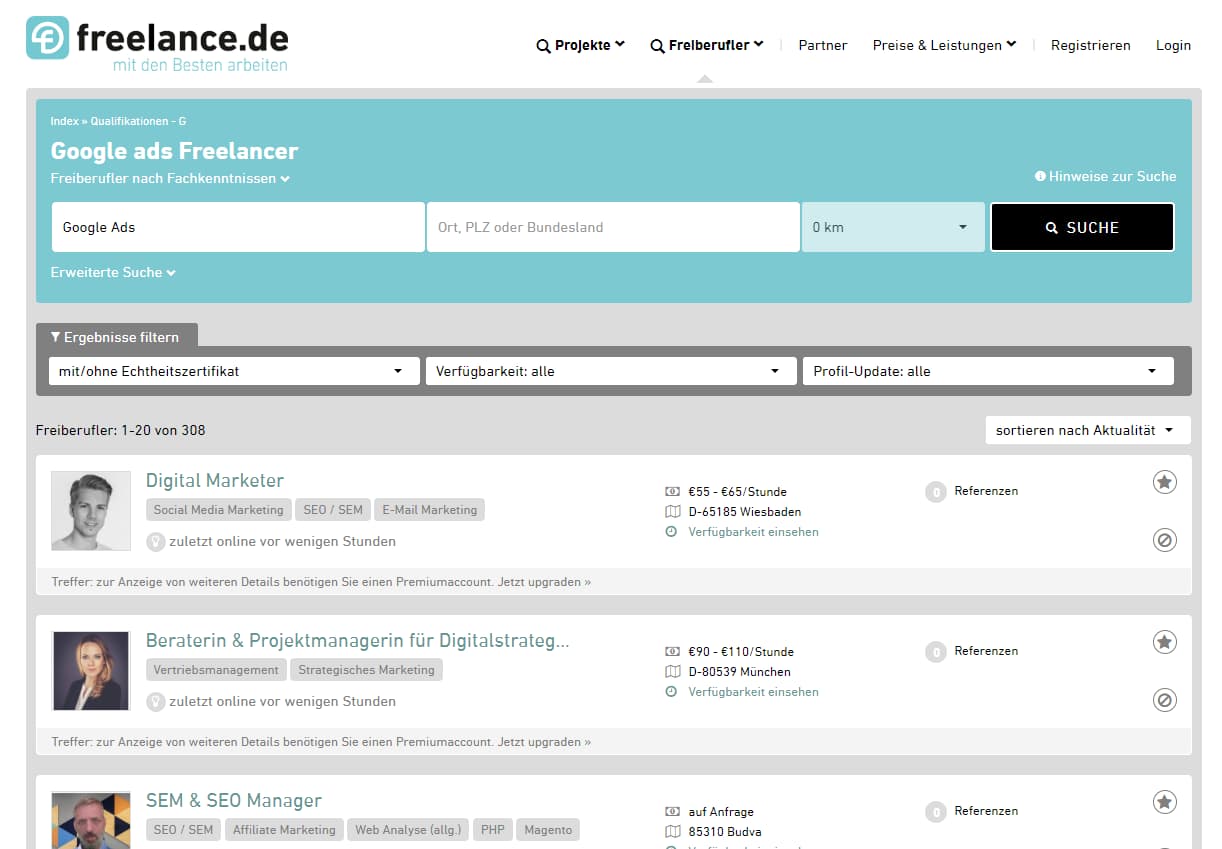Click the freelance.de logo icon
This screenshot has height=849, width=1222.
click(47, 38)
